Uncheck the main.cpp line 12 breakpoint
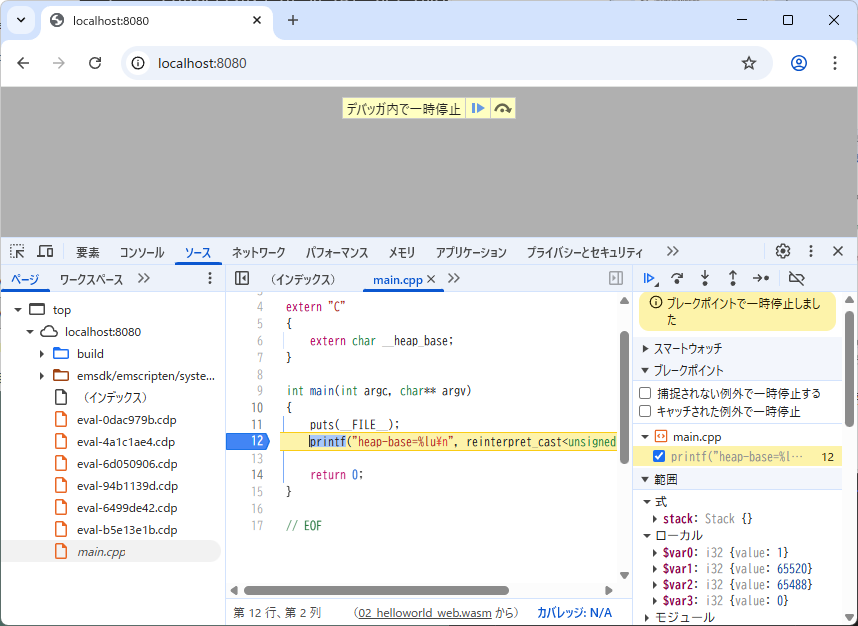Image resolution: width=858 pixels, height=626 pixels. click(659, 456)
